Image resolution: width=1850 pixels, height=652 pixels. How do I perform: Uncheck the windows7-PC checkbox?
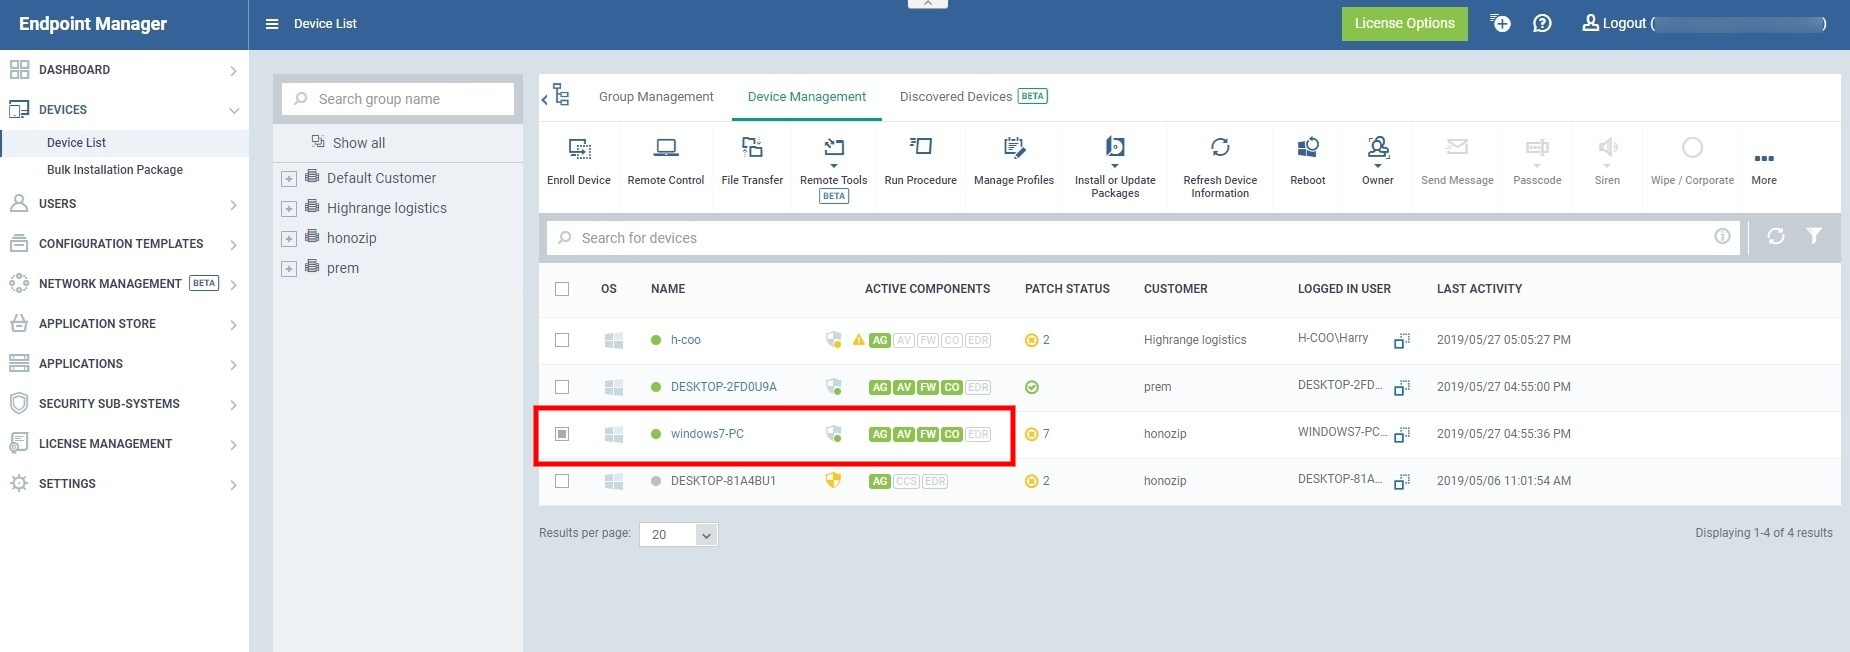[562, 434]
